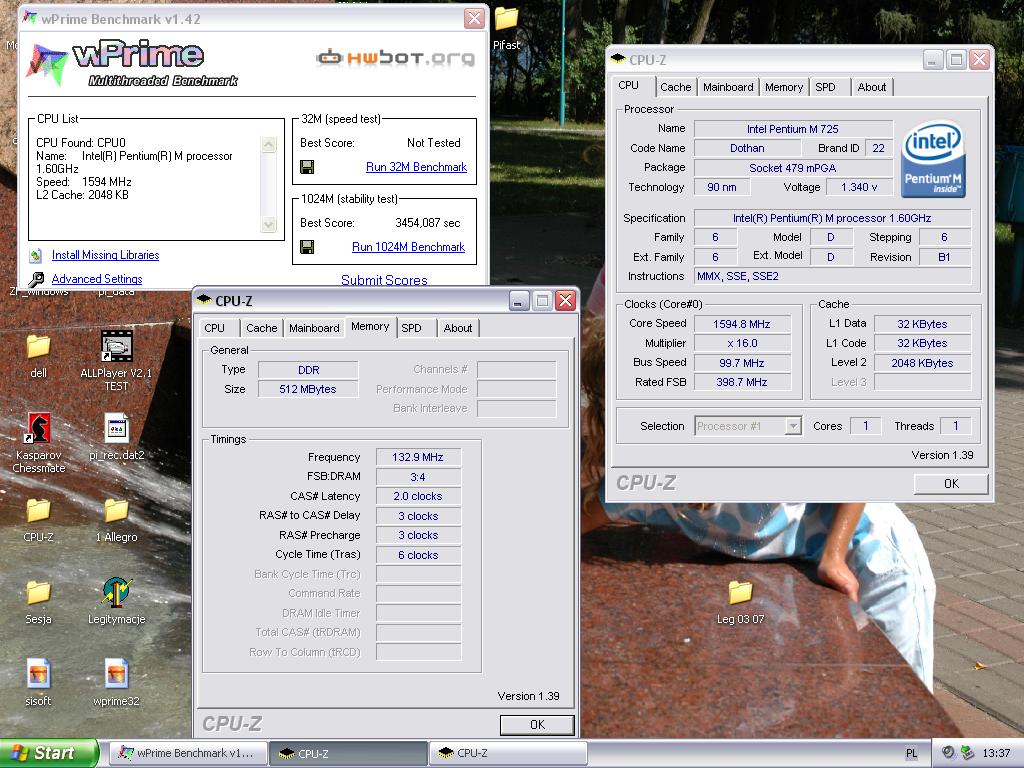Click the second CPU-Z taskbar button
Screen dimensions: 1024x768
click(507, 753)
